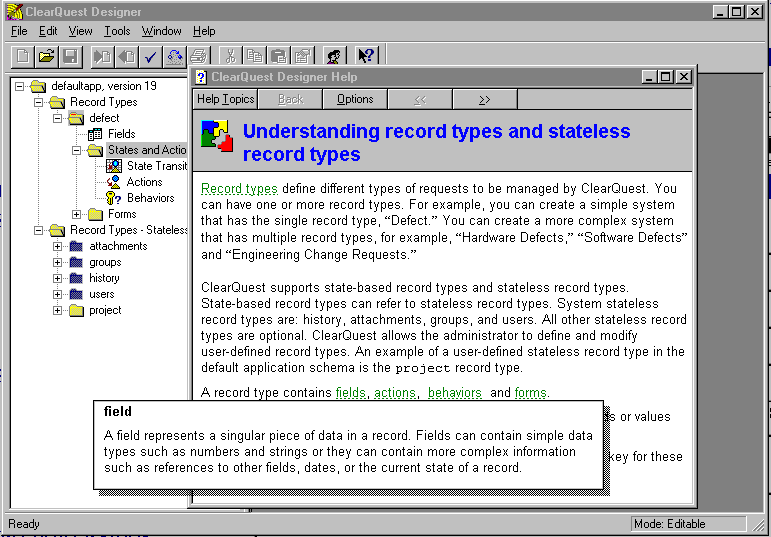This screenshot has width=771, height=537.
Task: Click the Save floppy disk icon
Action: pos(70,57)
